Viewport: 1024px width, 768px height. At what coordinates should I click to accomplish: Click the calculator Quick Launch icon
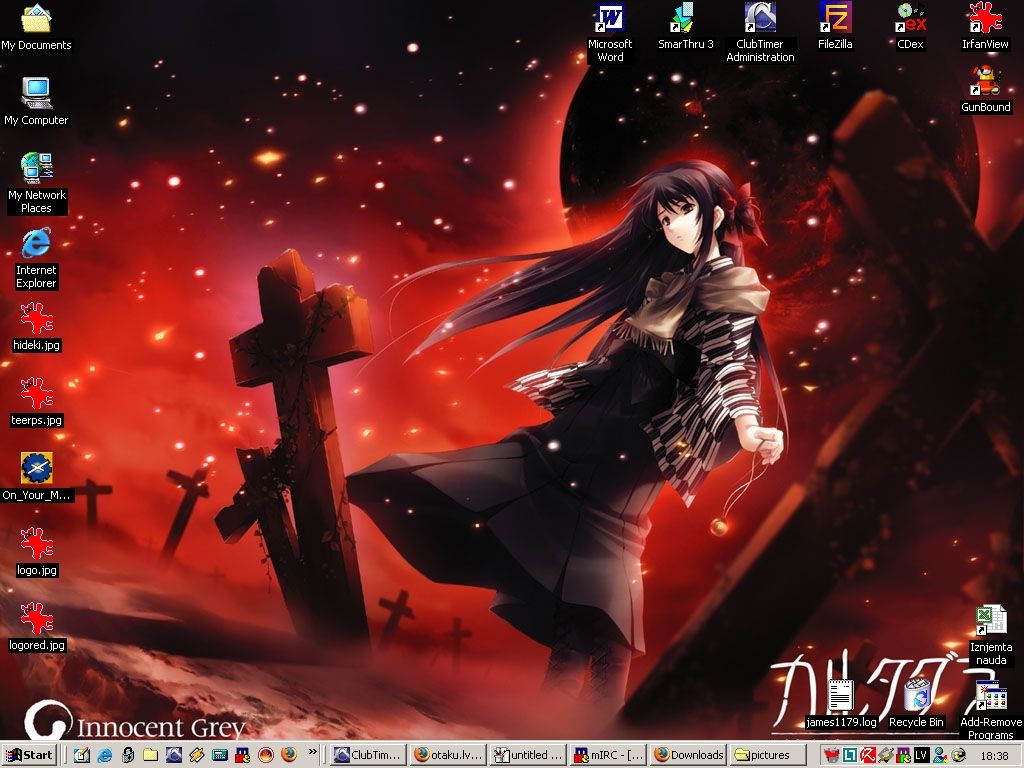tap(220, 756)
